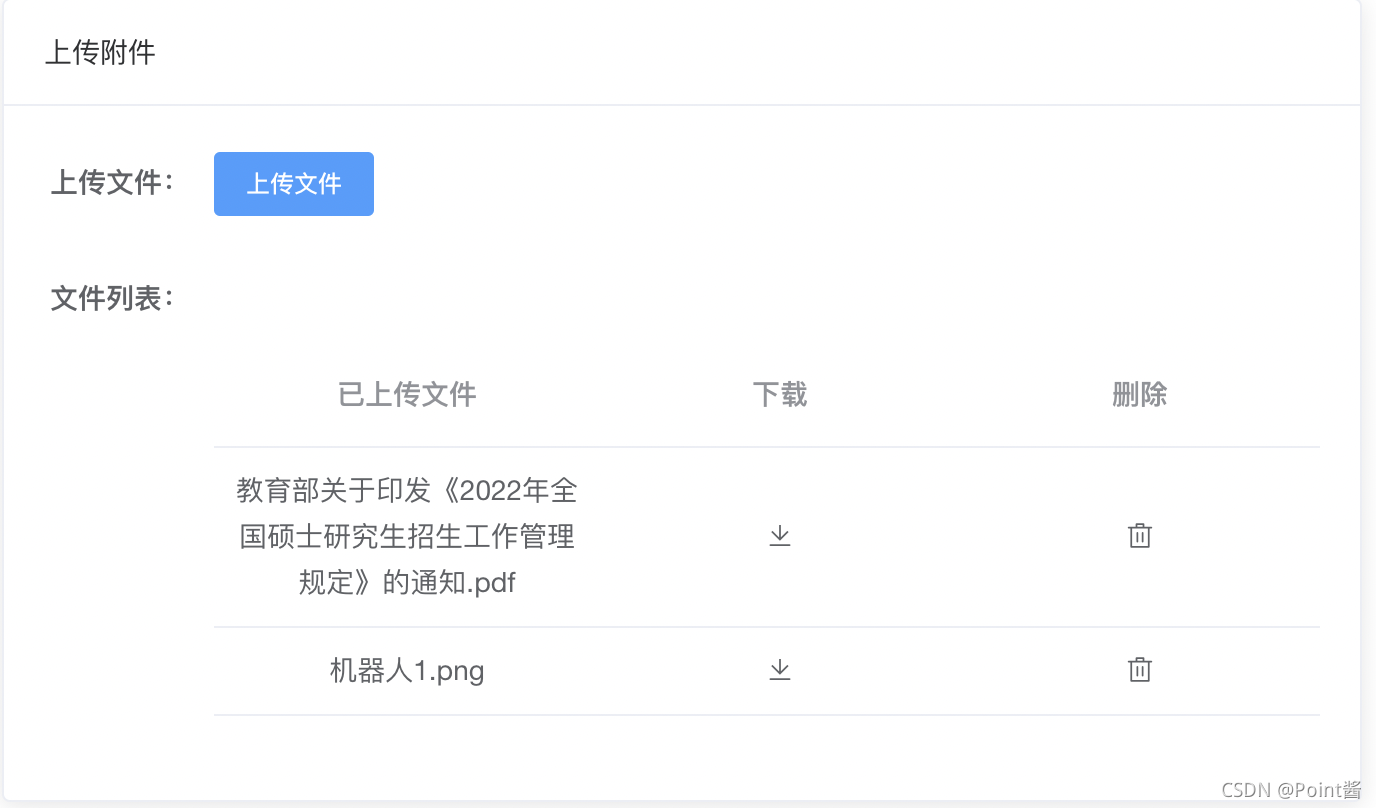This screenshot has height=808, width=1376.
Task: Click the 下载 column header
Action: (779, 394)
